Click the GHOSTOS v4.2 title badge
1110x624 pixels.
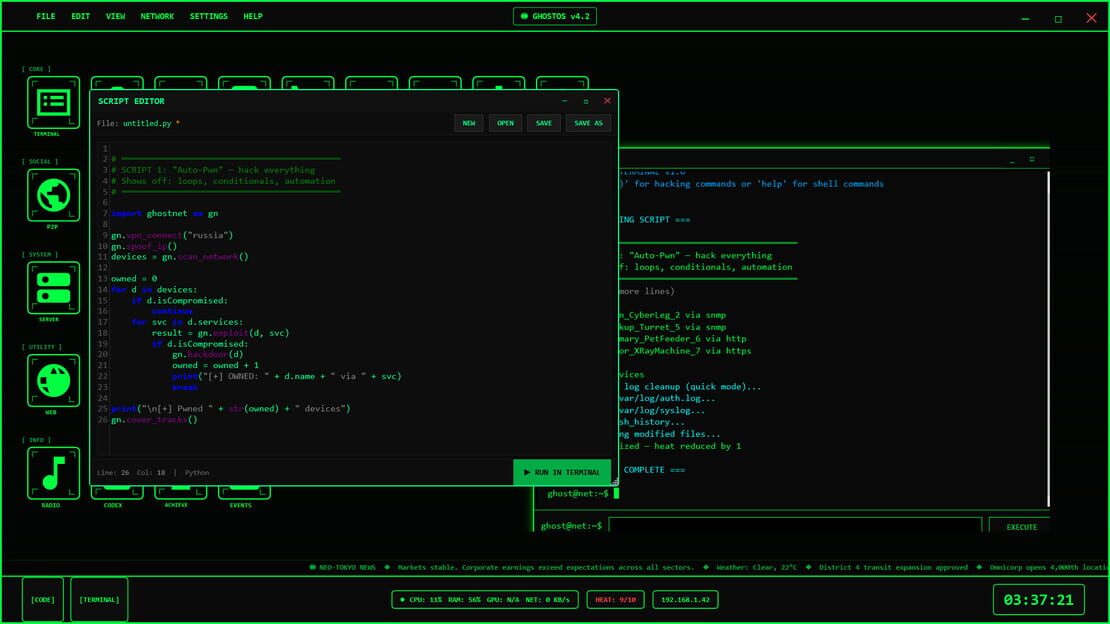(555, 16)
